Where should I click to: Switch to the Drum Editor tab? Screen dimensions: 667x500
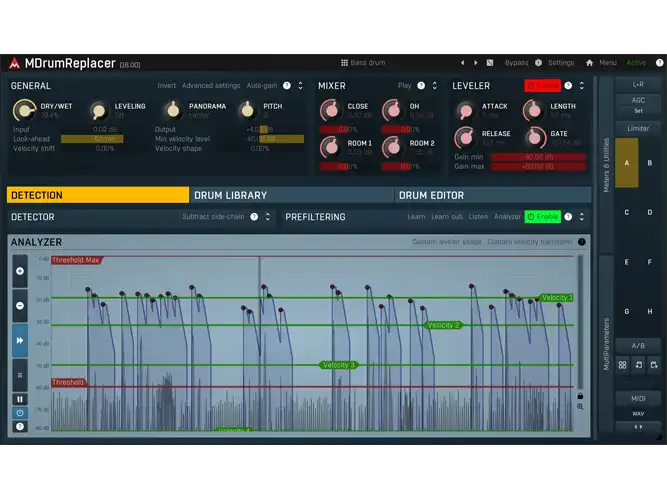coord(493,195)
